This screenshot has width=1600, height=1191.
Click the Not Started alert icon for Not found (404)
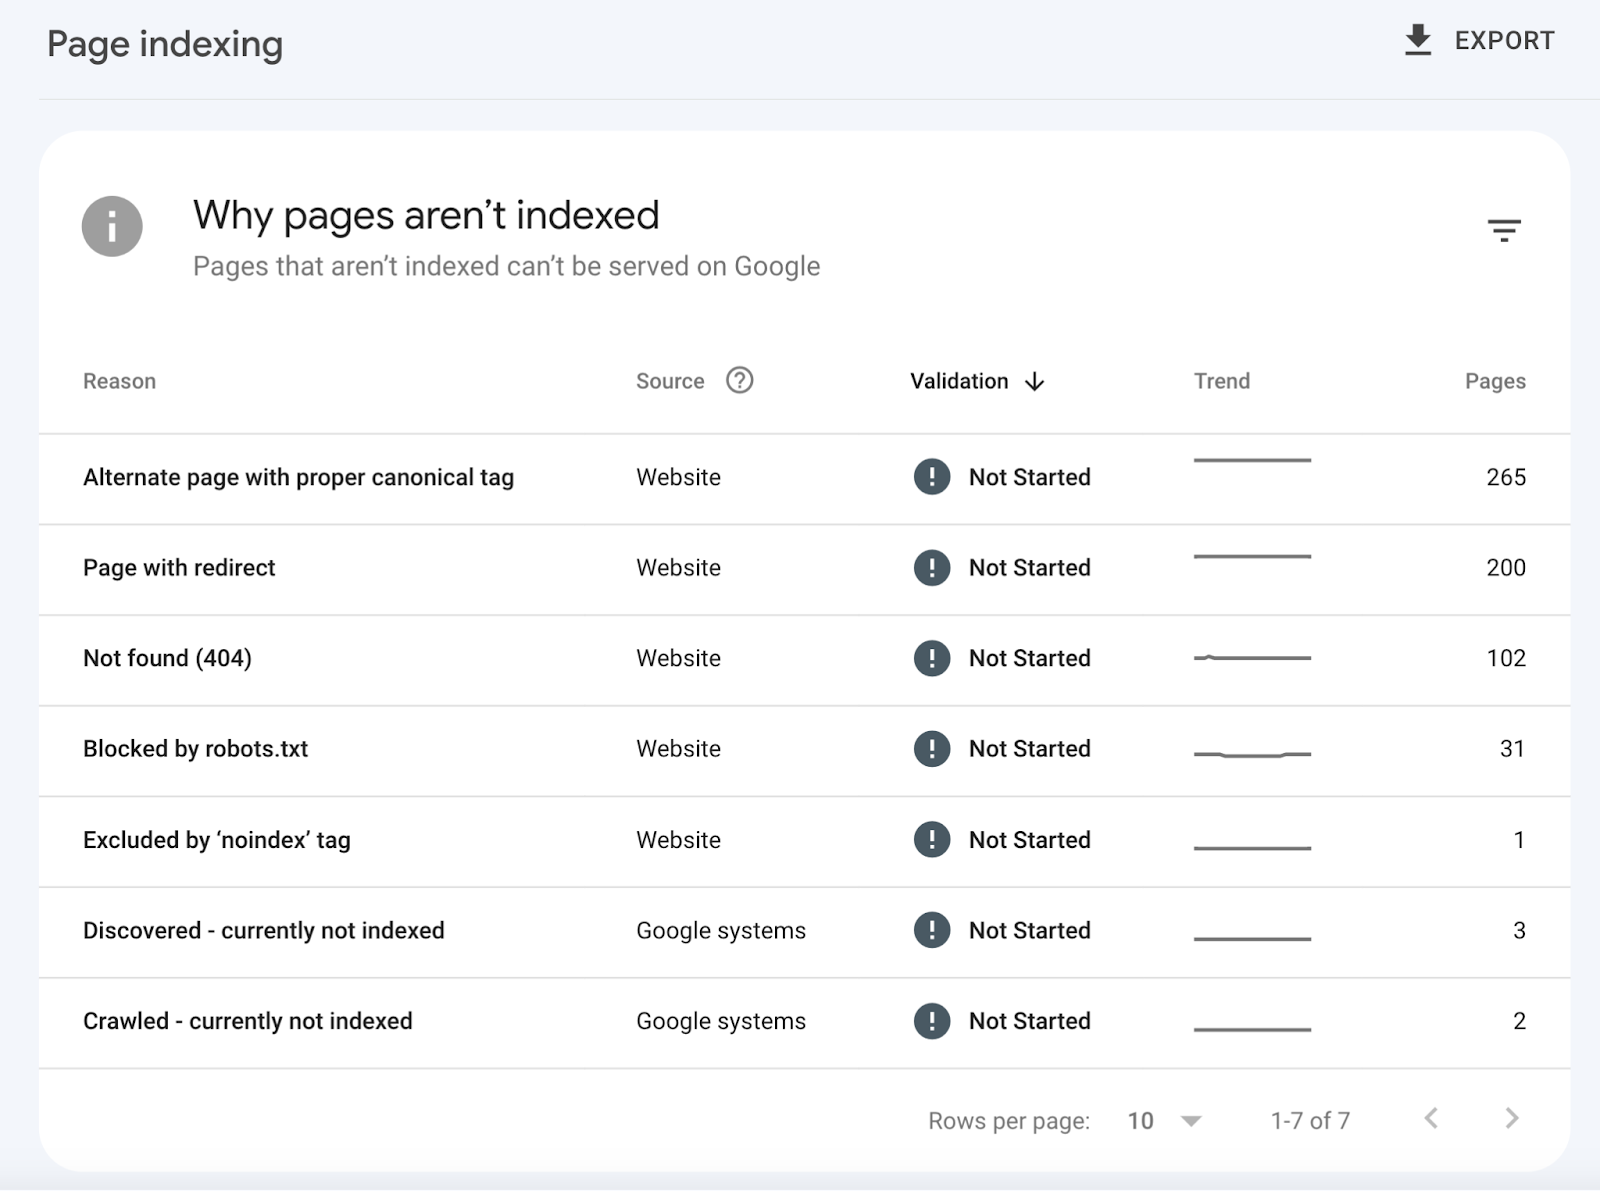point(931,658)
